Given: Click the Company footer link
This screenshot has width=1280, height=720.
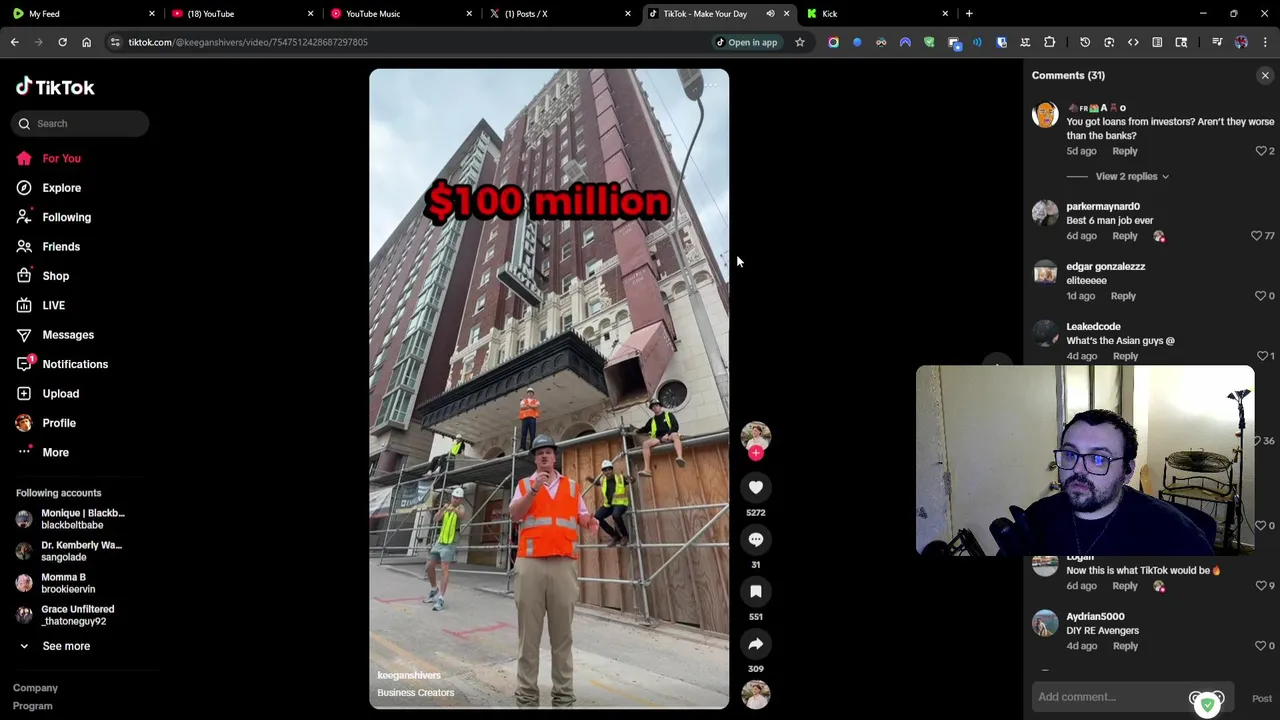Looking at the screenshot, I should coord(35,688).
